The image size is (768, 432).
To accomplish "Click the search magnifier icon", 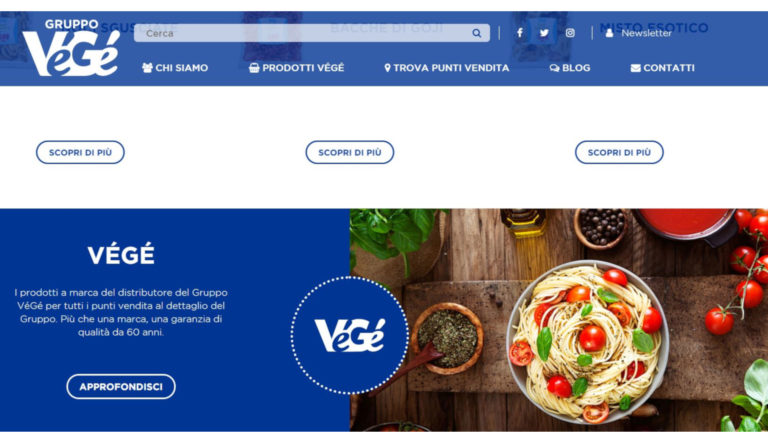I will [477, 33].
